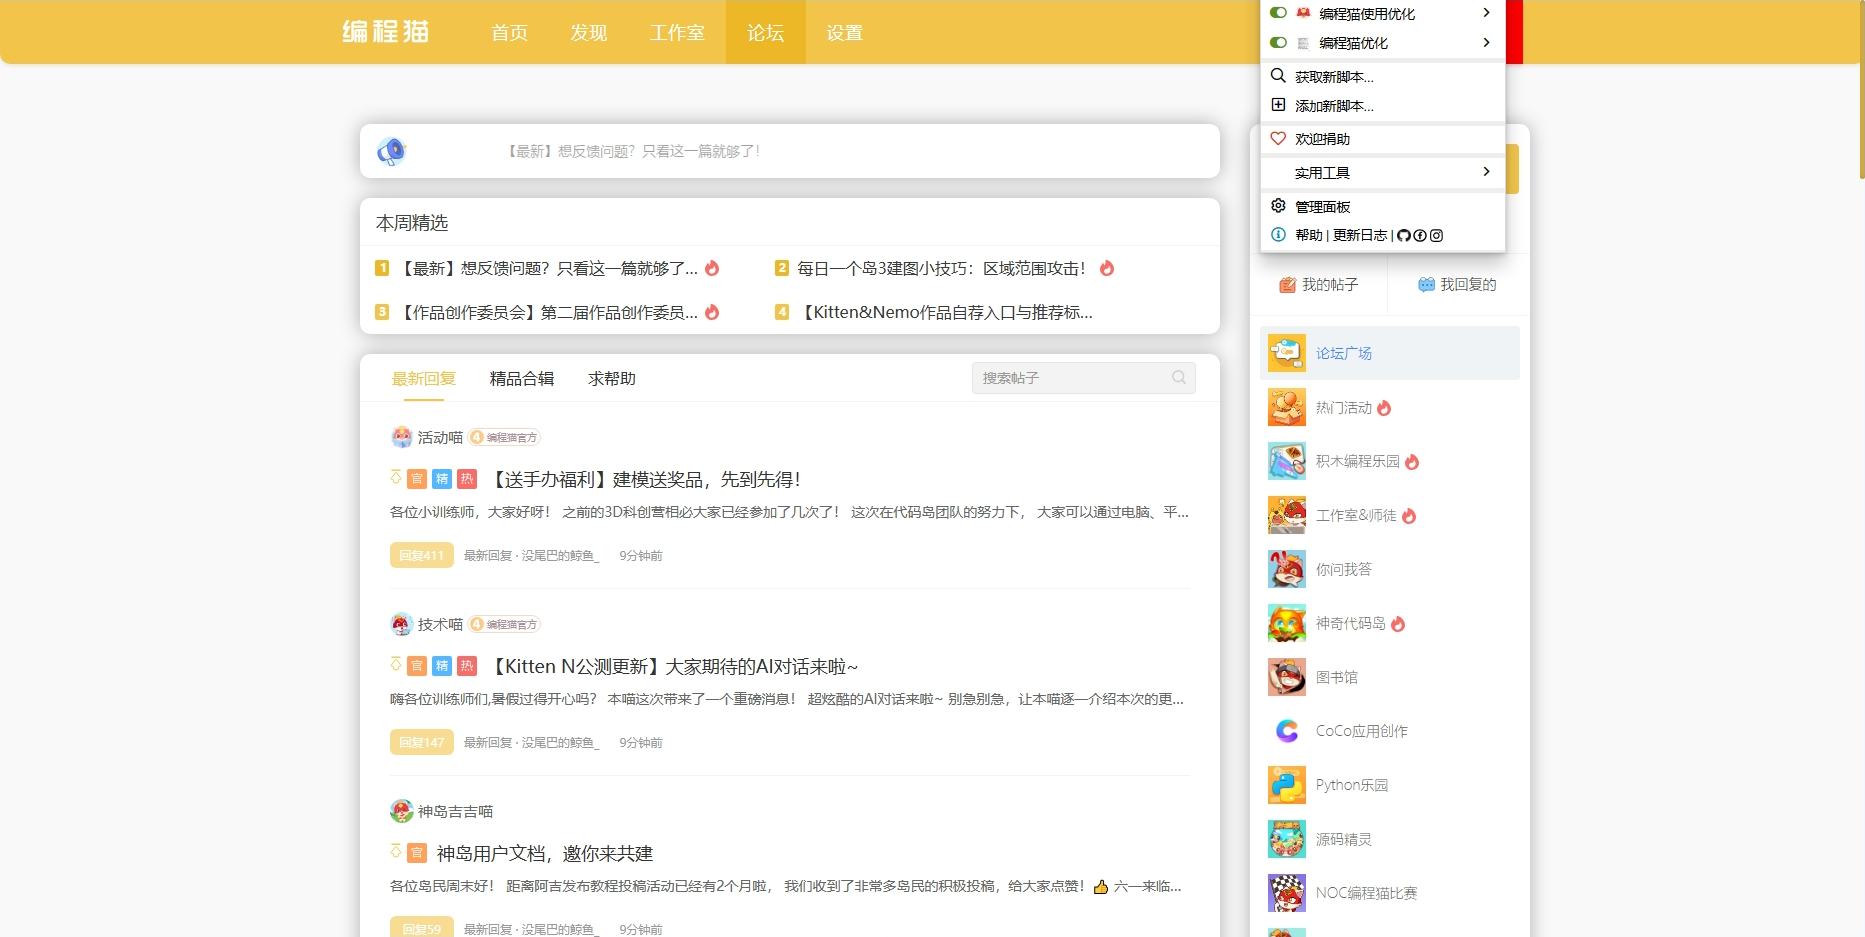Open post 神岛用户文档，邀你来共建
1865x937 pixels.
(x=545, y=853)
